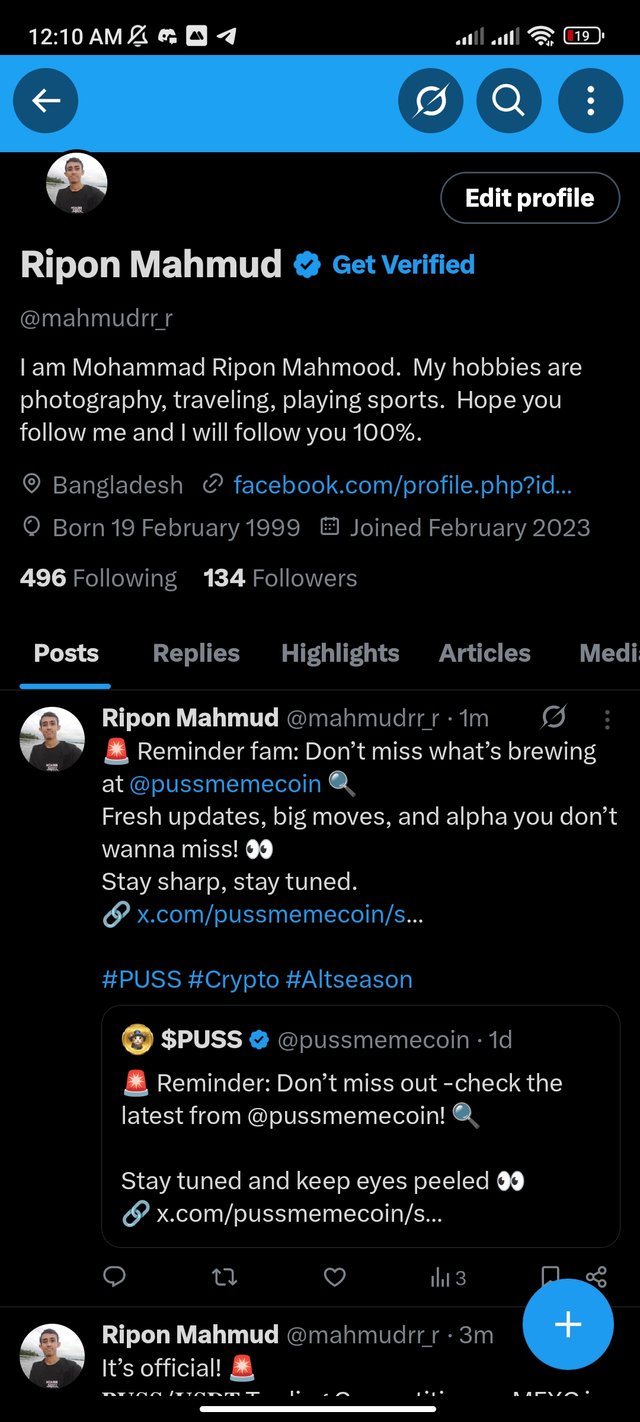The width and height of the screenshot is (640, 1422).
Task: Tap the search magnifier icon
Action: click(509, 100)
